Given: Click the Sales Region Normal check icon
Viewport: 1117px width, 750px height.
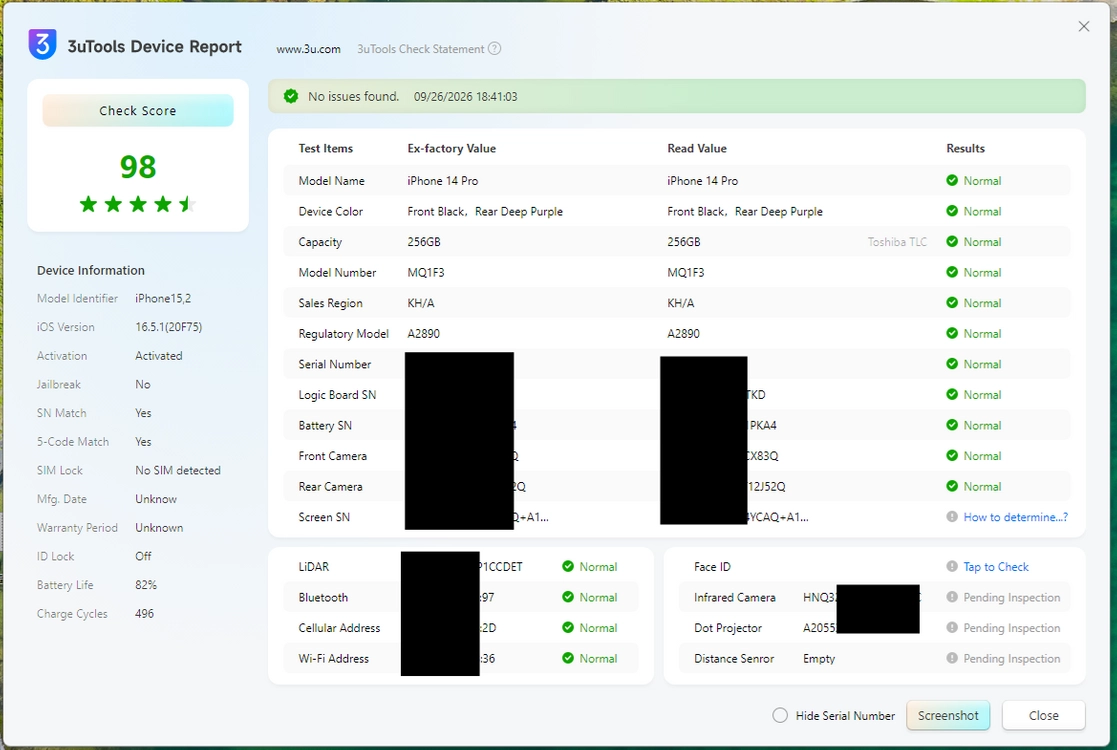Looking at the screenshot, I should (x=952, y=303).
